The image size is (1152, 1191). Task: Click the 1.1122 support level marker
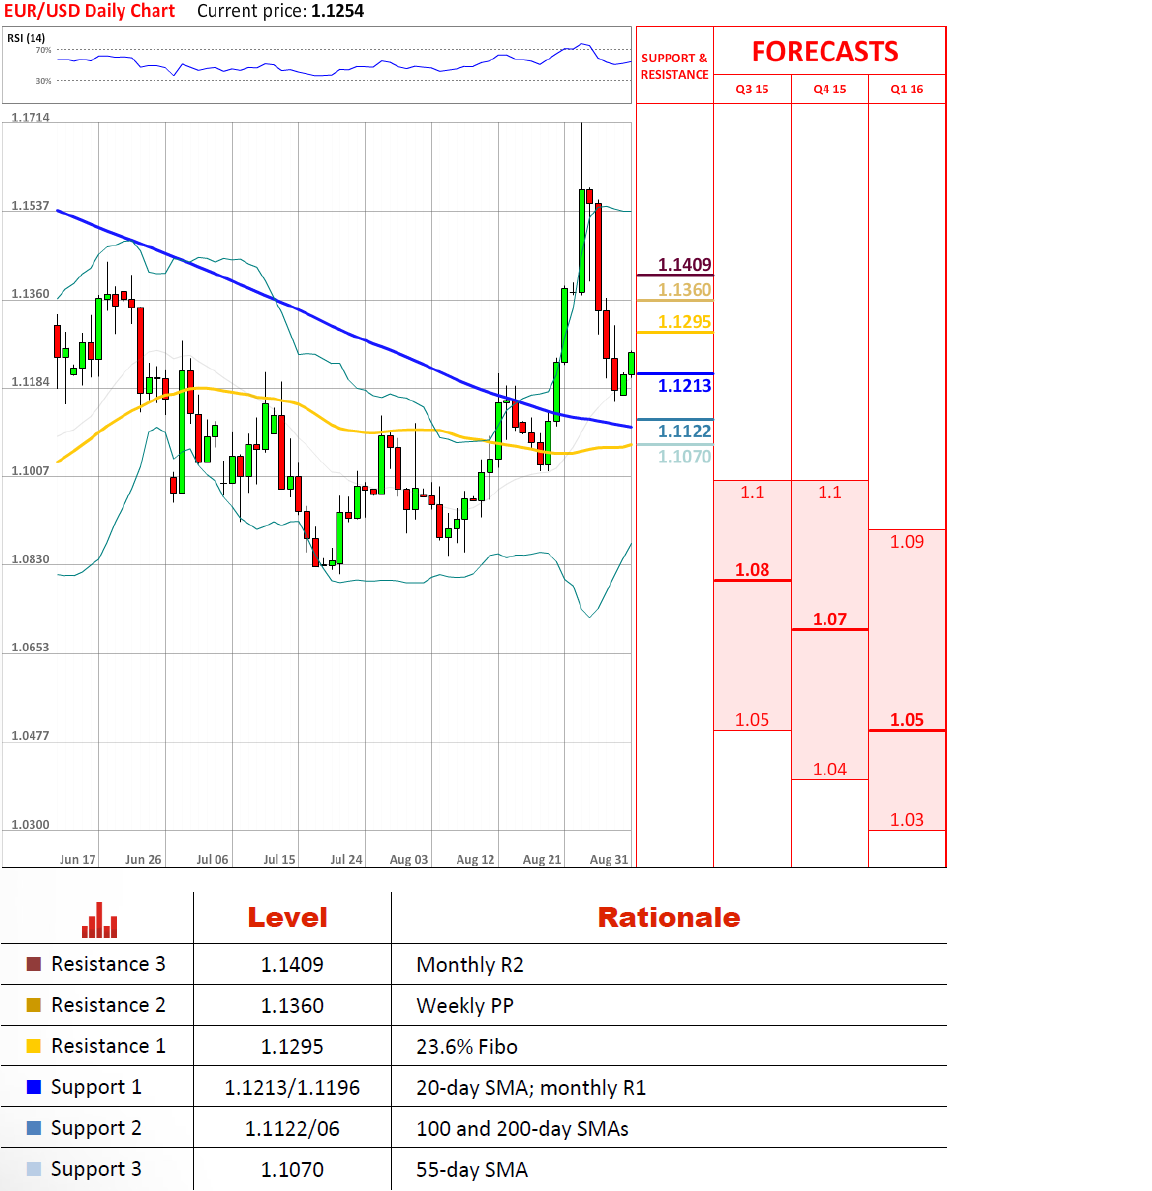(684, 431)
